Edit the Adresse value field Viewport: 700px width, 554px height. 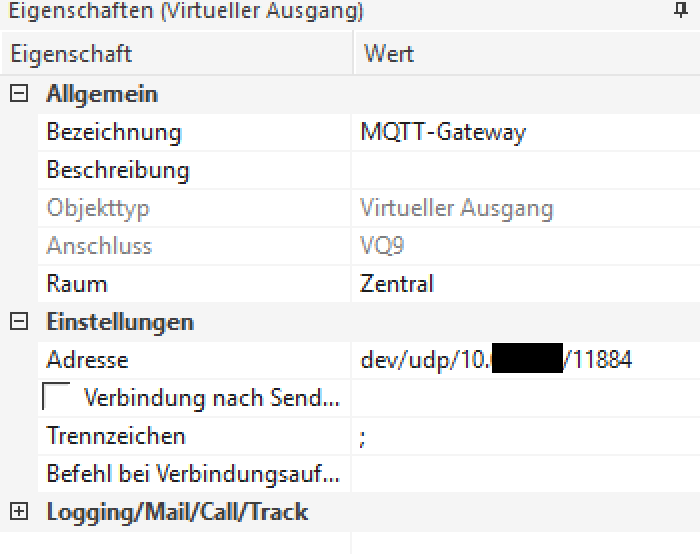click(496, 360)
